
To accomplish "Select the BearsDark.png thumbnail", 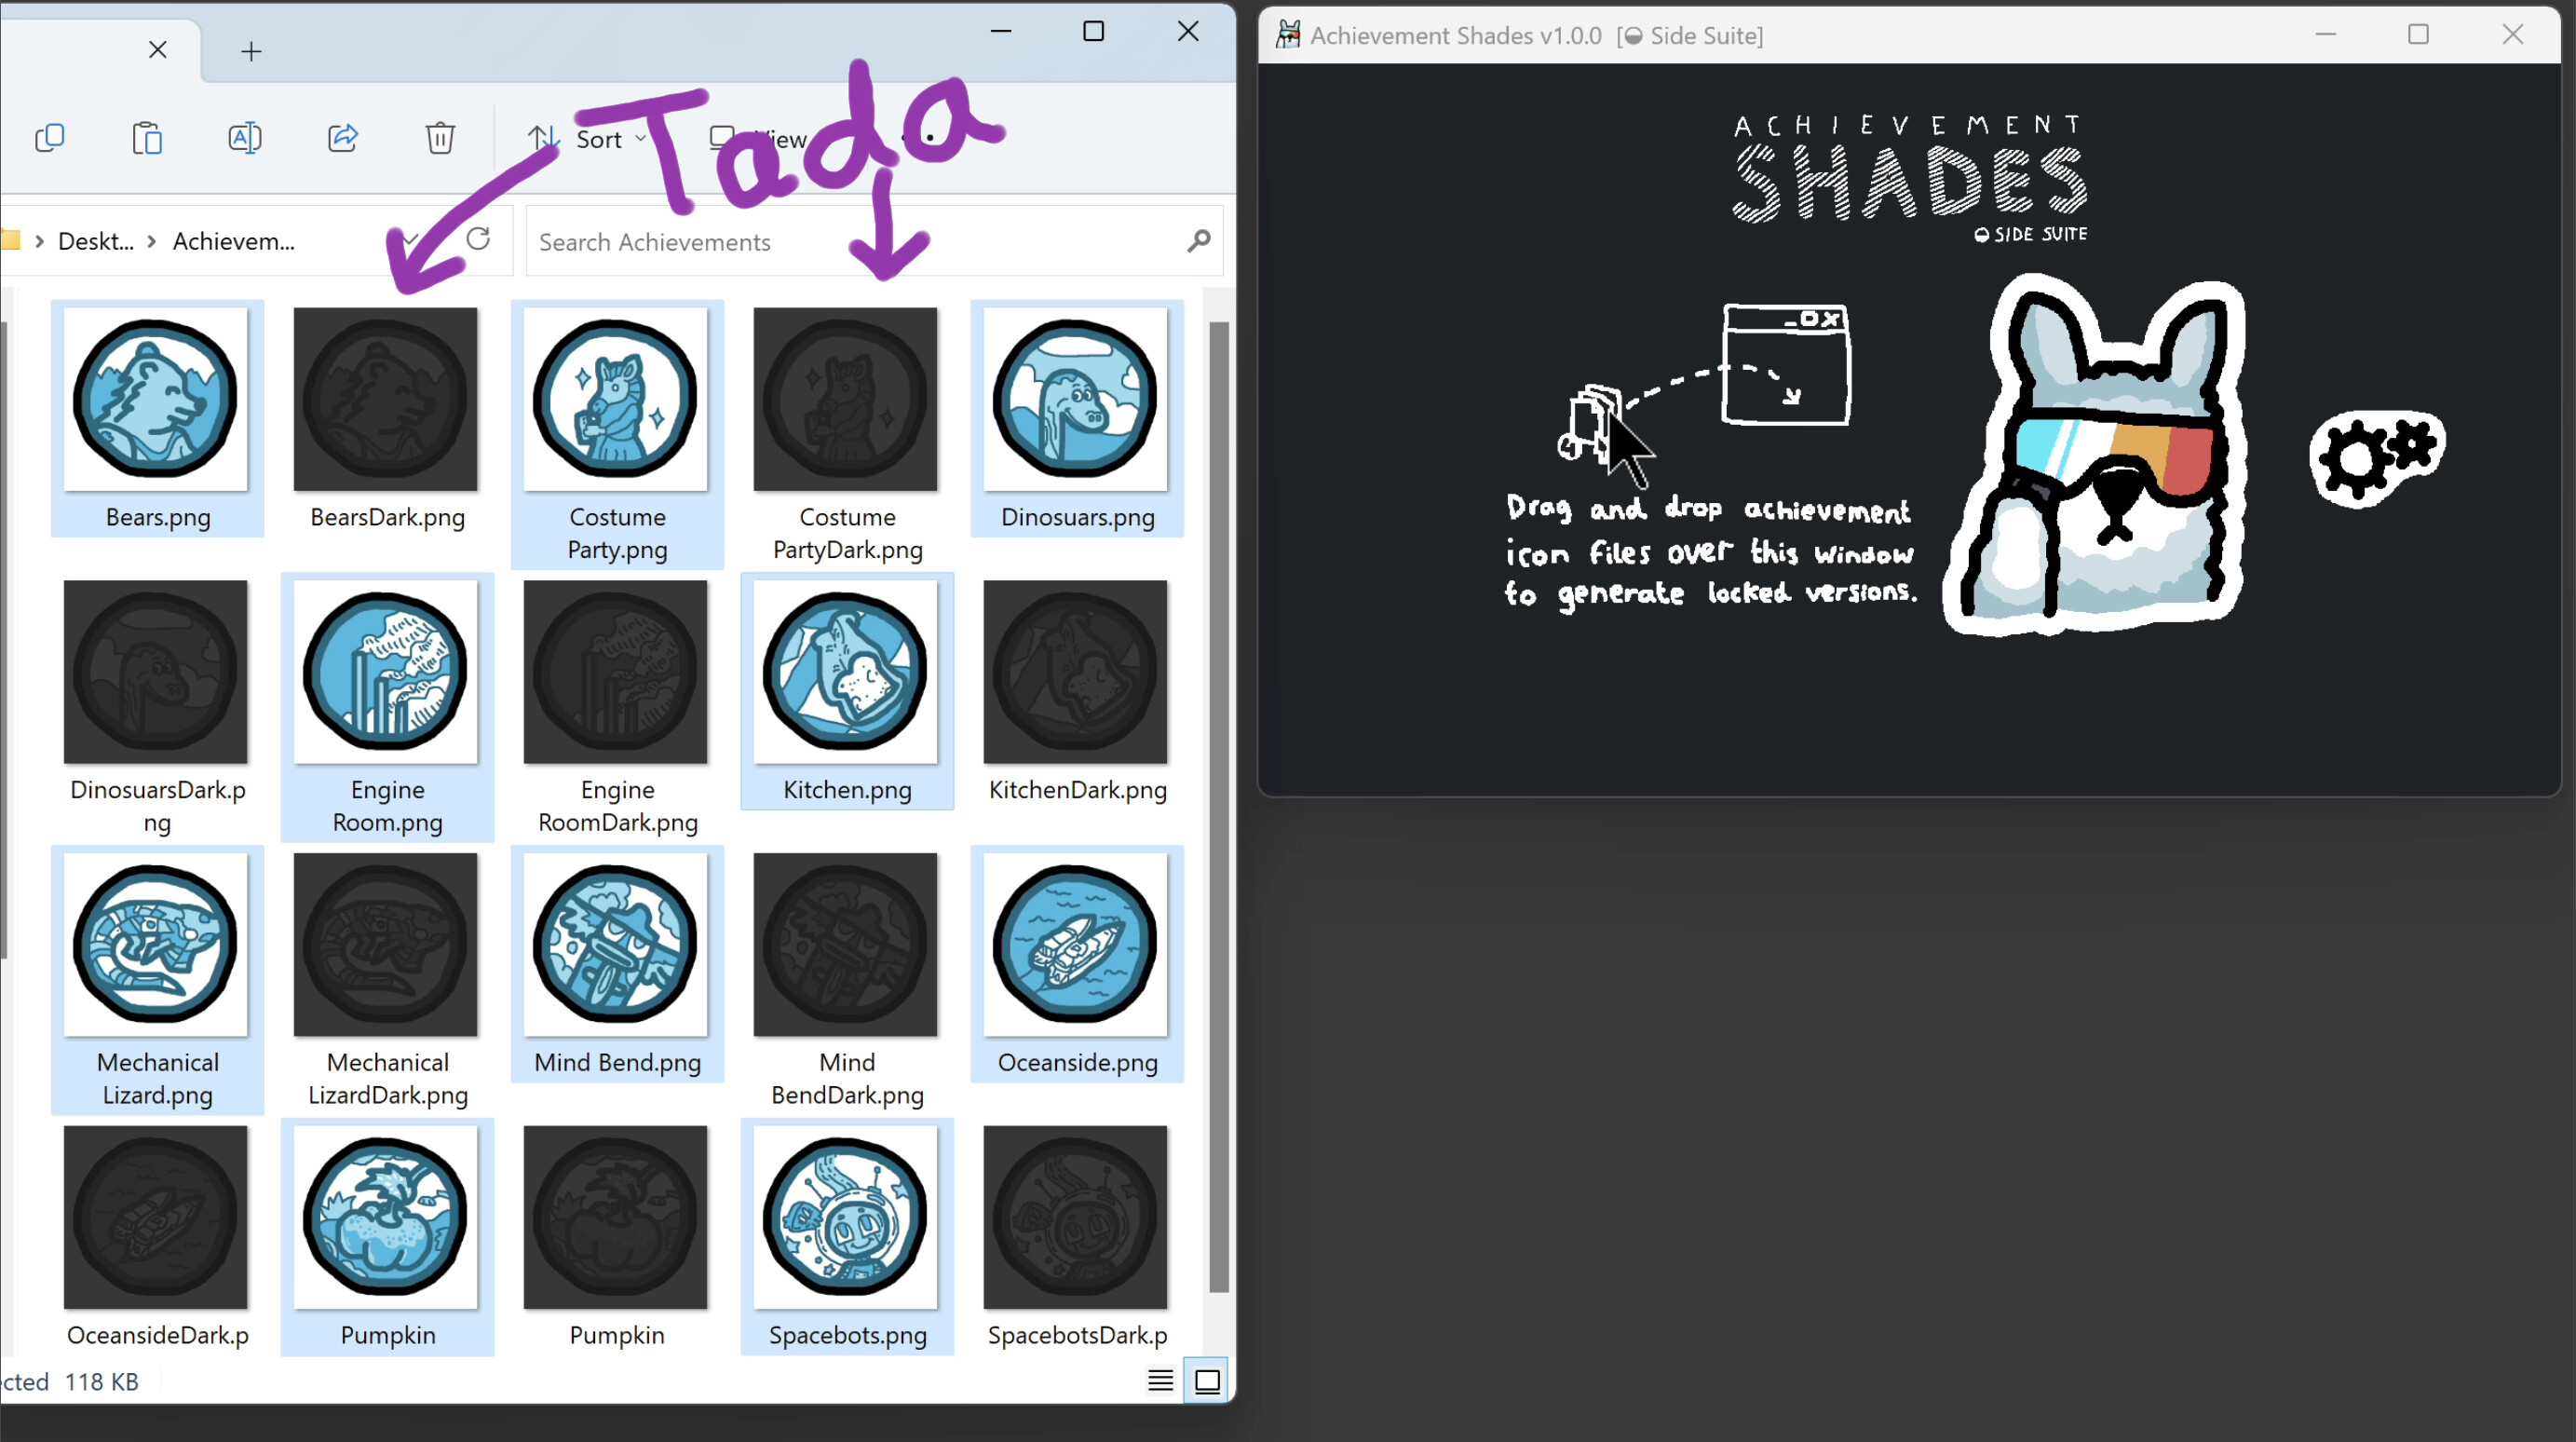I will pos(386,398).
